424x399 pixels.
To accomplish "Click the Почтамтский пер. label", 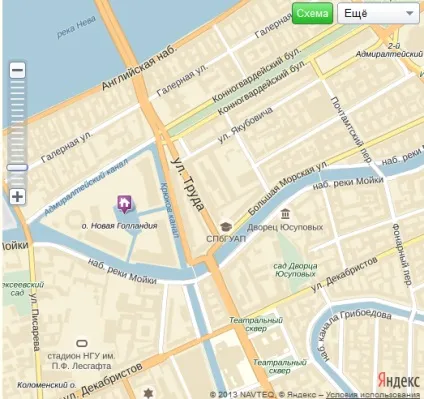I will [x=351, y=130].
